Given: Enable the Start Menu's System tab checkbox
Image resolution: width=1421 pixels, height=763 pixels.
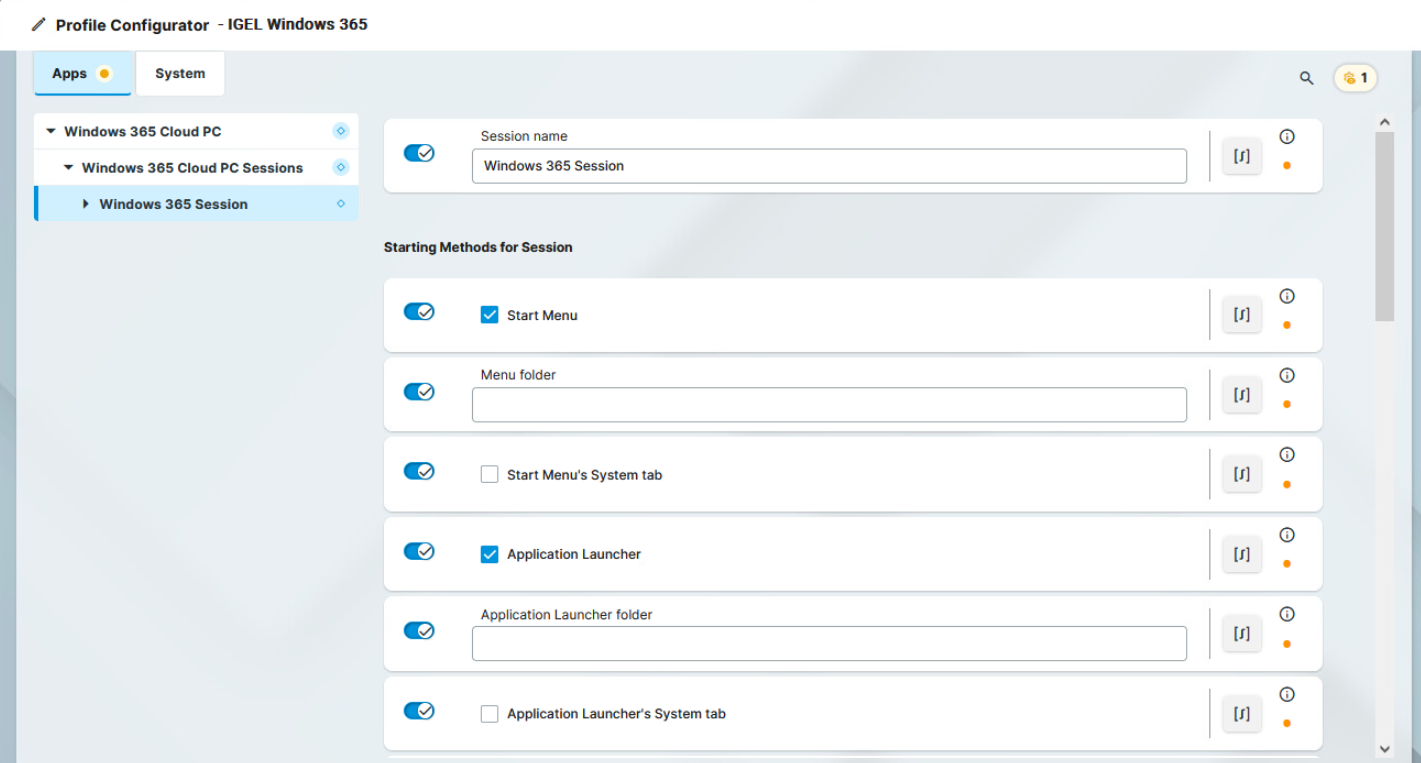Looking at the screenshot, I should point(489,475).
